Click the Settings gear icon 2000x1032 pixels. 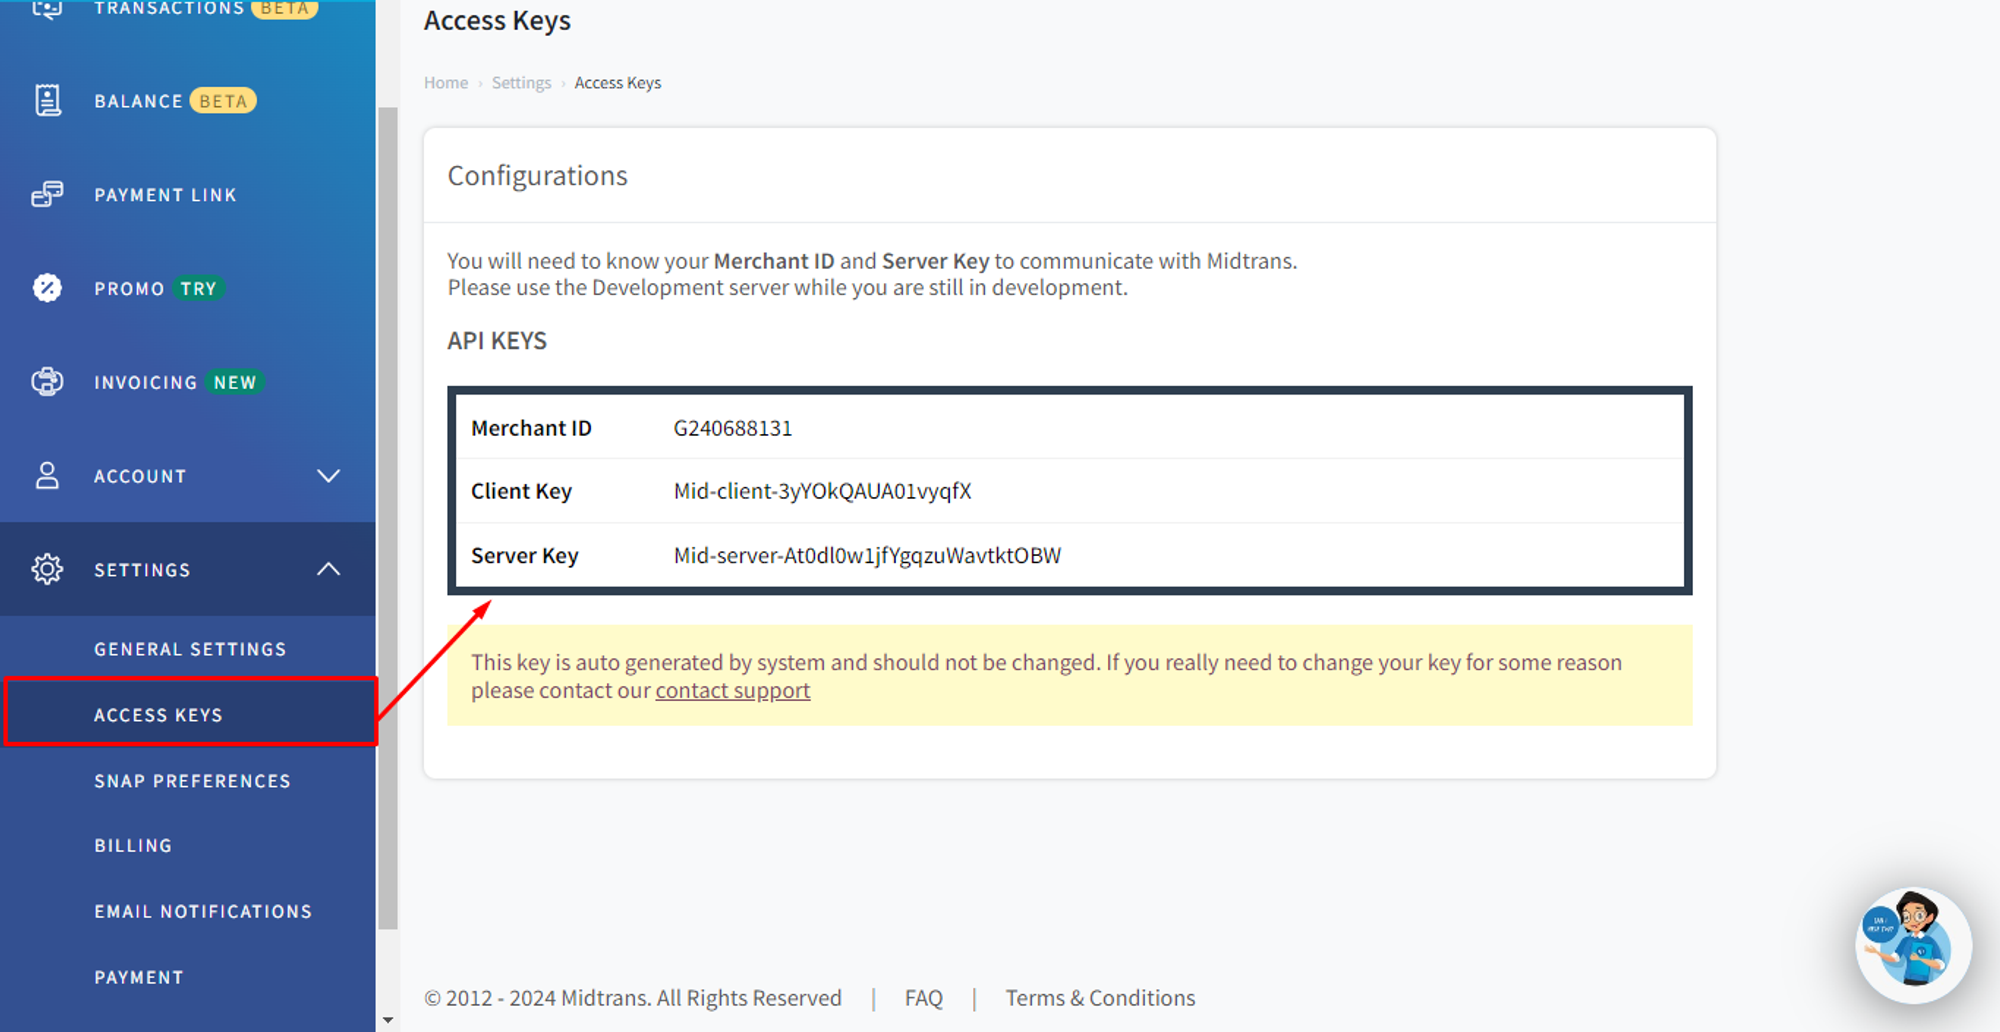pyautogui.click(x=47, y=569)
